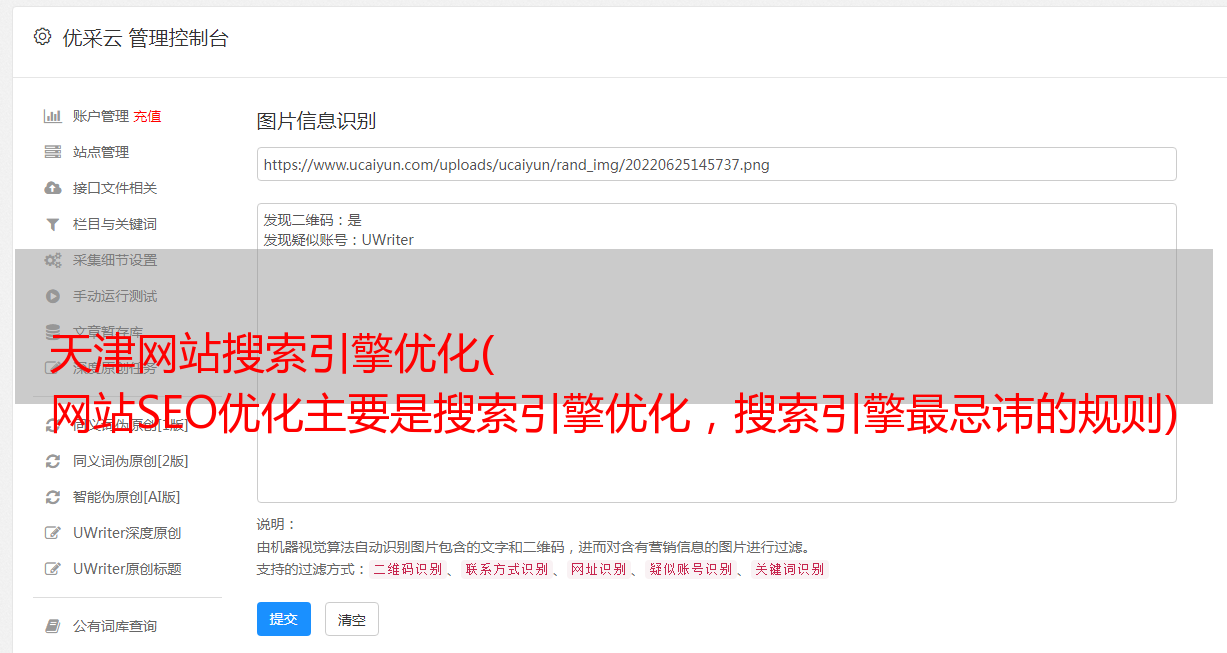This screenshot has height=653, width=1227.
Task: Click the 疑似账号识别 tag
Action: pos(691,569)
